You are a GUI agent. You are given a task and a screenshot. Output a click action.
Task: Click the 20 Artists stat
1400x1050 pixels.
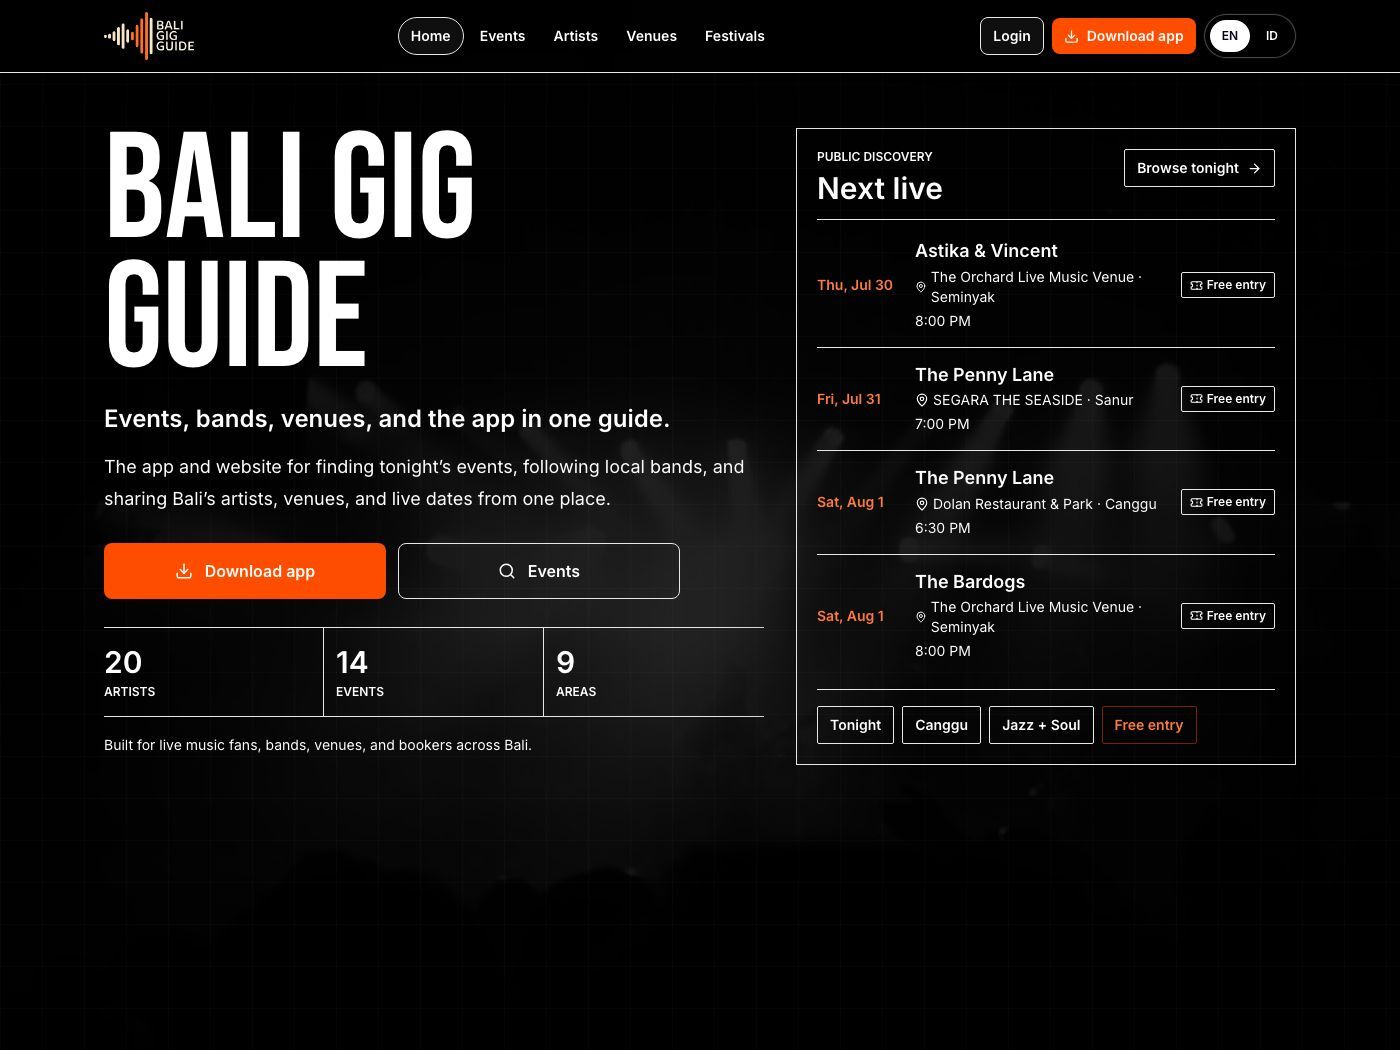click(213, 672)
